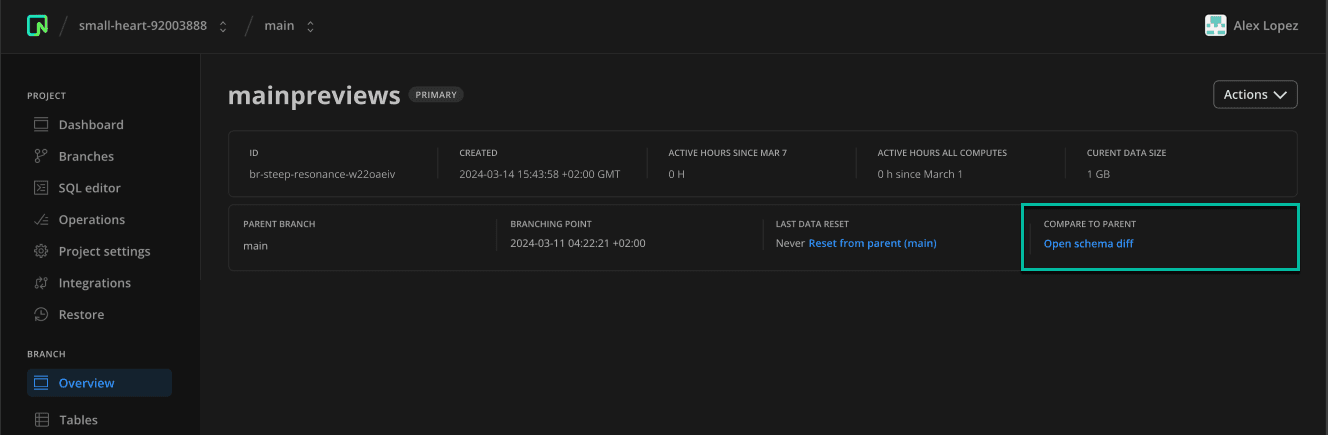The width and height of the screenshot is (1328, 435).
Task: Click the Project settings gear icon
Action: coord(41,251)
